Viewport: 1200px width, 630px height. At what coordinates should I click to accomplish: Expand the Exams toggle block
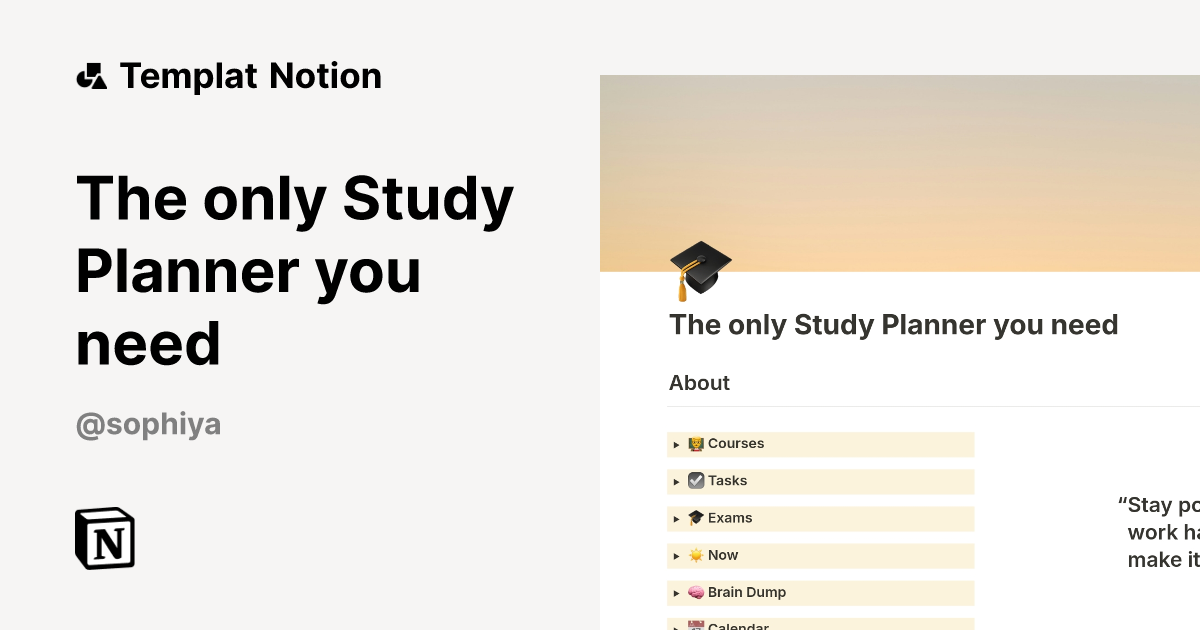pos(677,518)
